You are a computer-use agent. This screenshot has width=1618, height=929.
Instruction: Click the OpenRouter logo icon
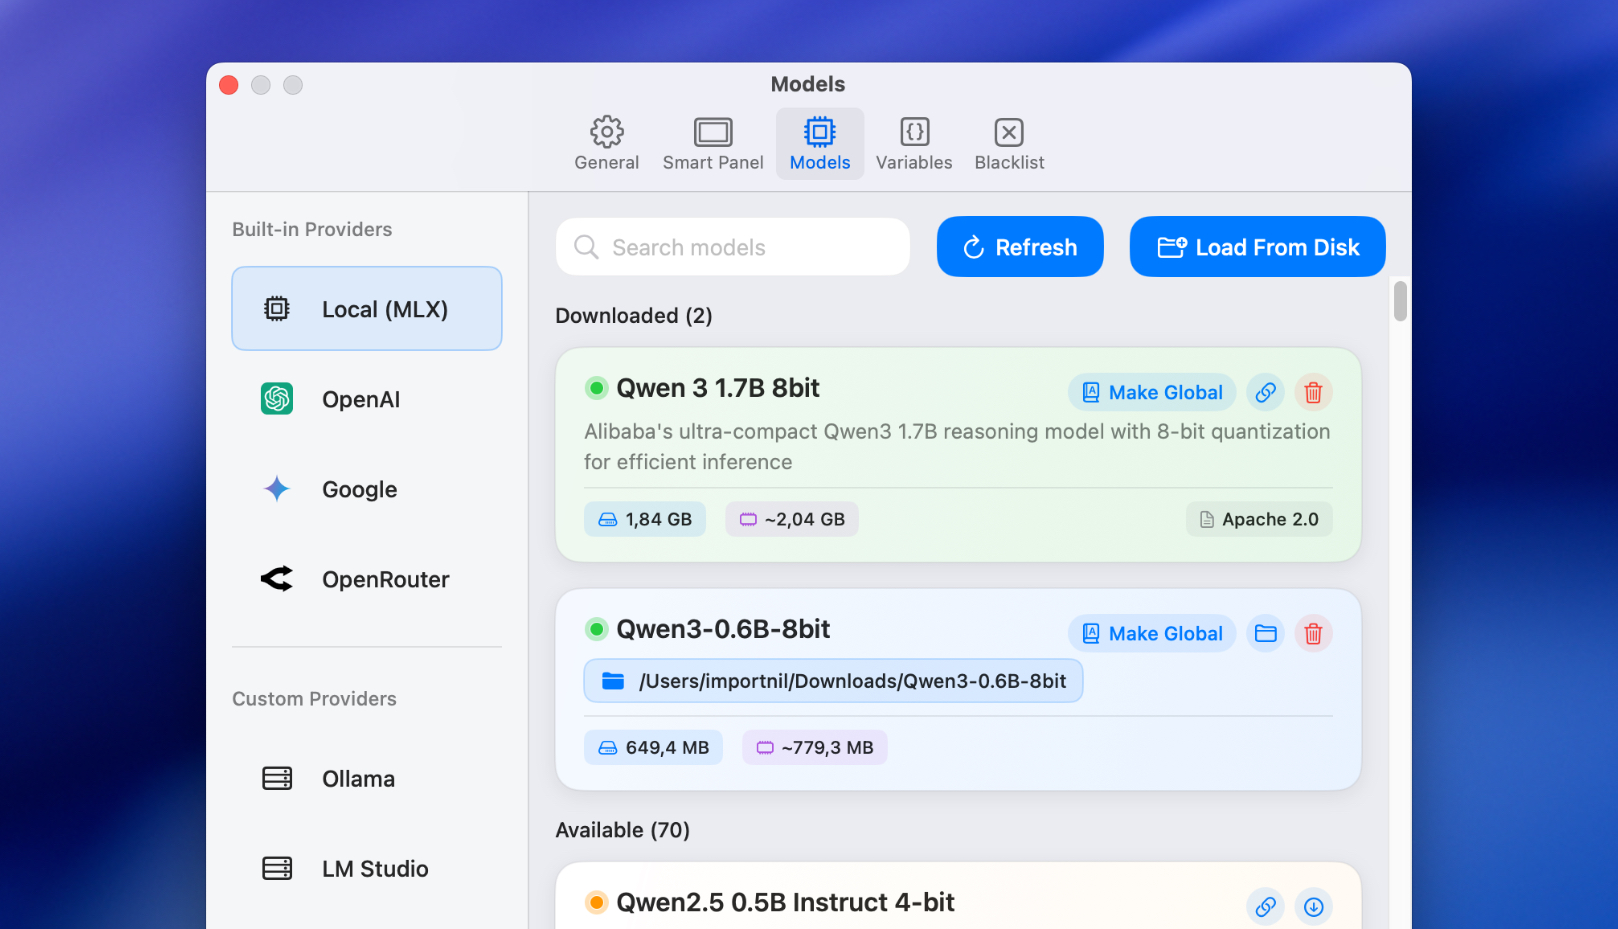[x=277, y=579]
